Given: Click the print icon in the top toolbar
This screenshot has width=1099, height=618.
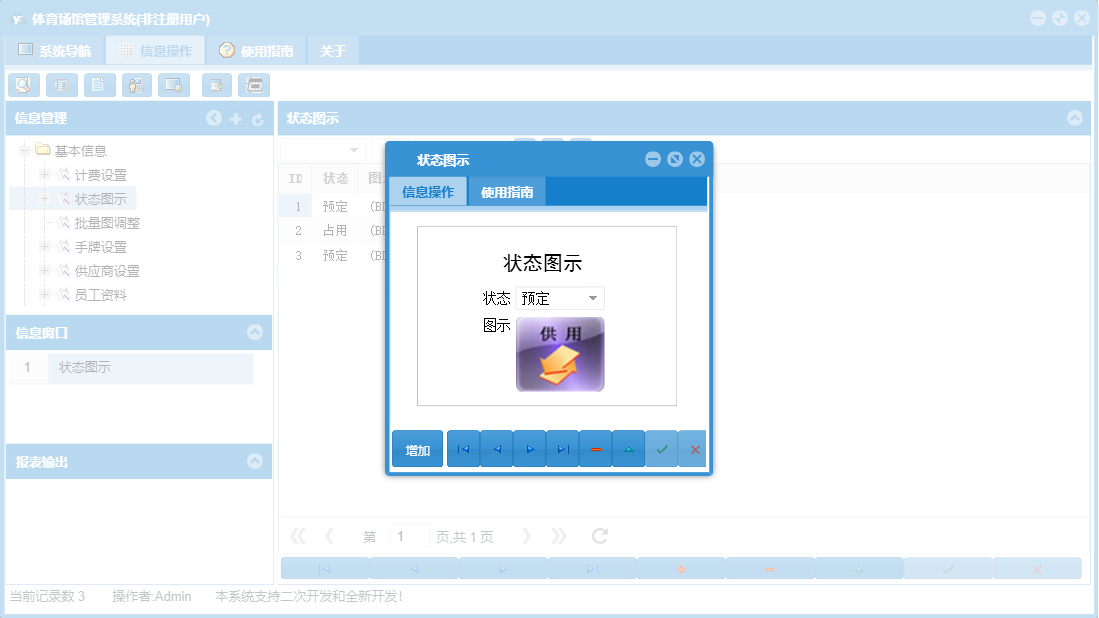Looking at the screenshot, I should pyautogui.click(x=254, y=85).
